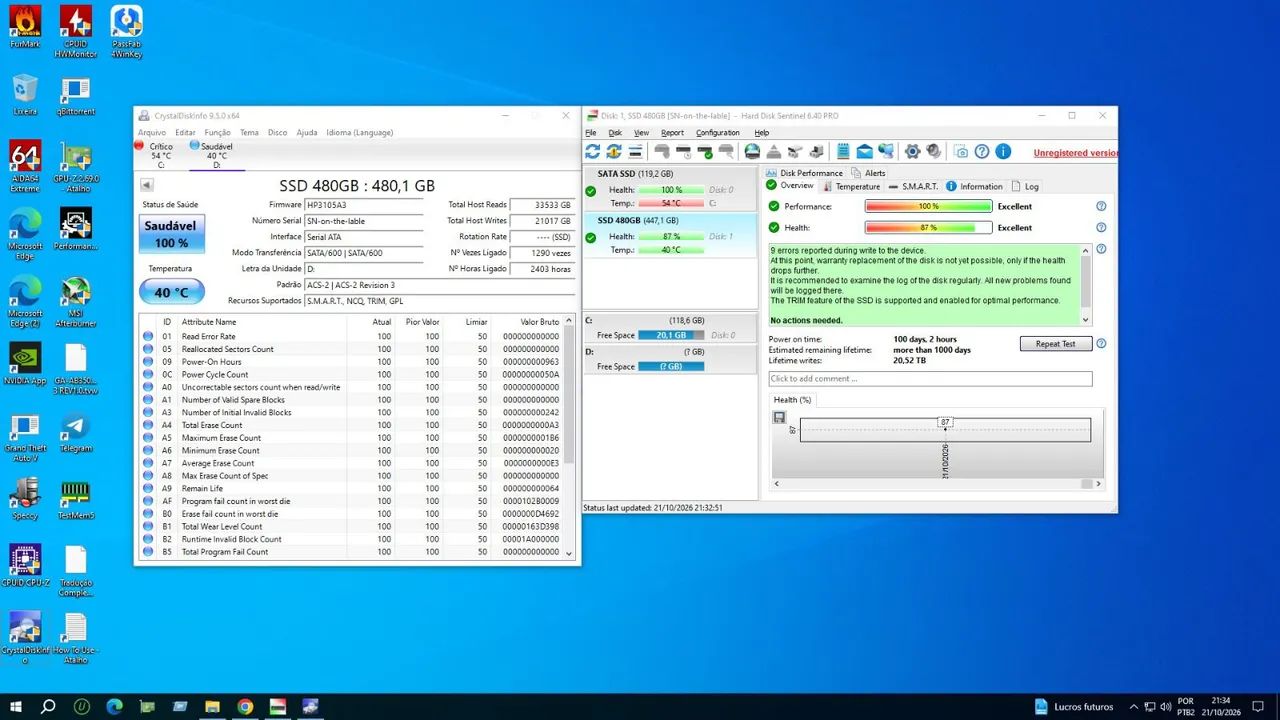The image size is (1280, 720).
Task: Click the SMART attribute list scrollbar down arrow
Action: [569, 553]
